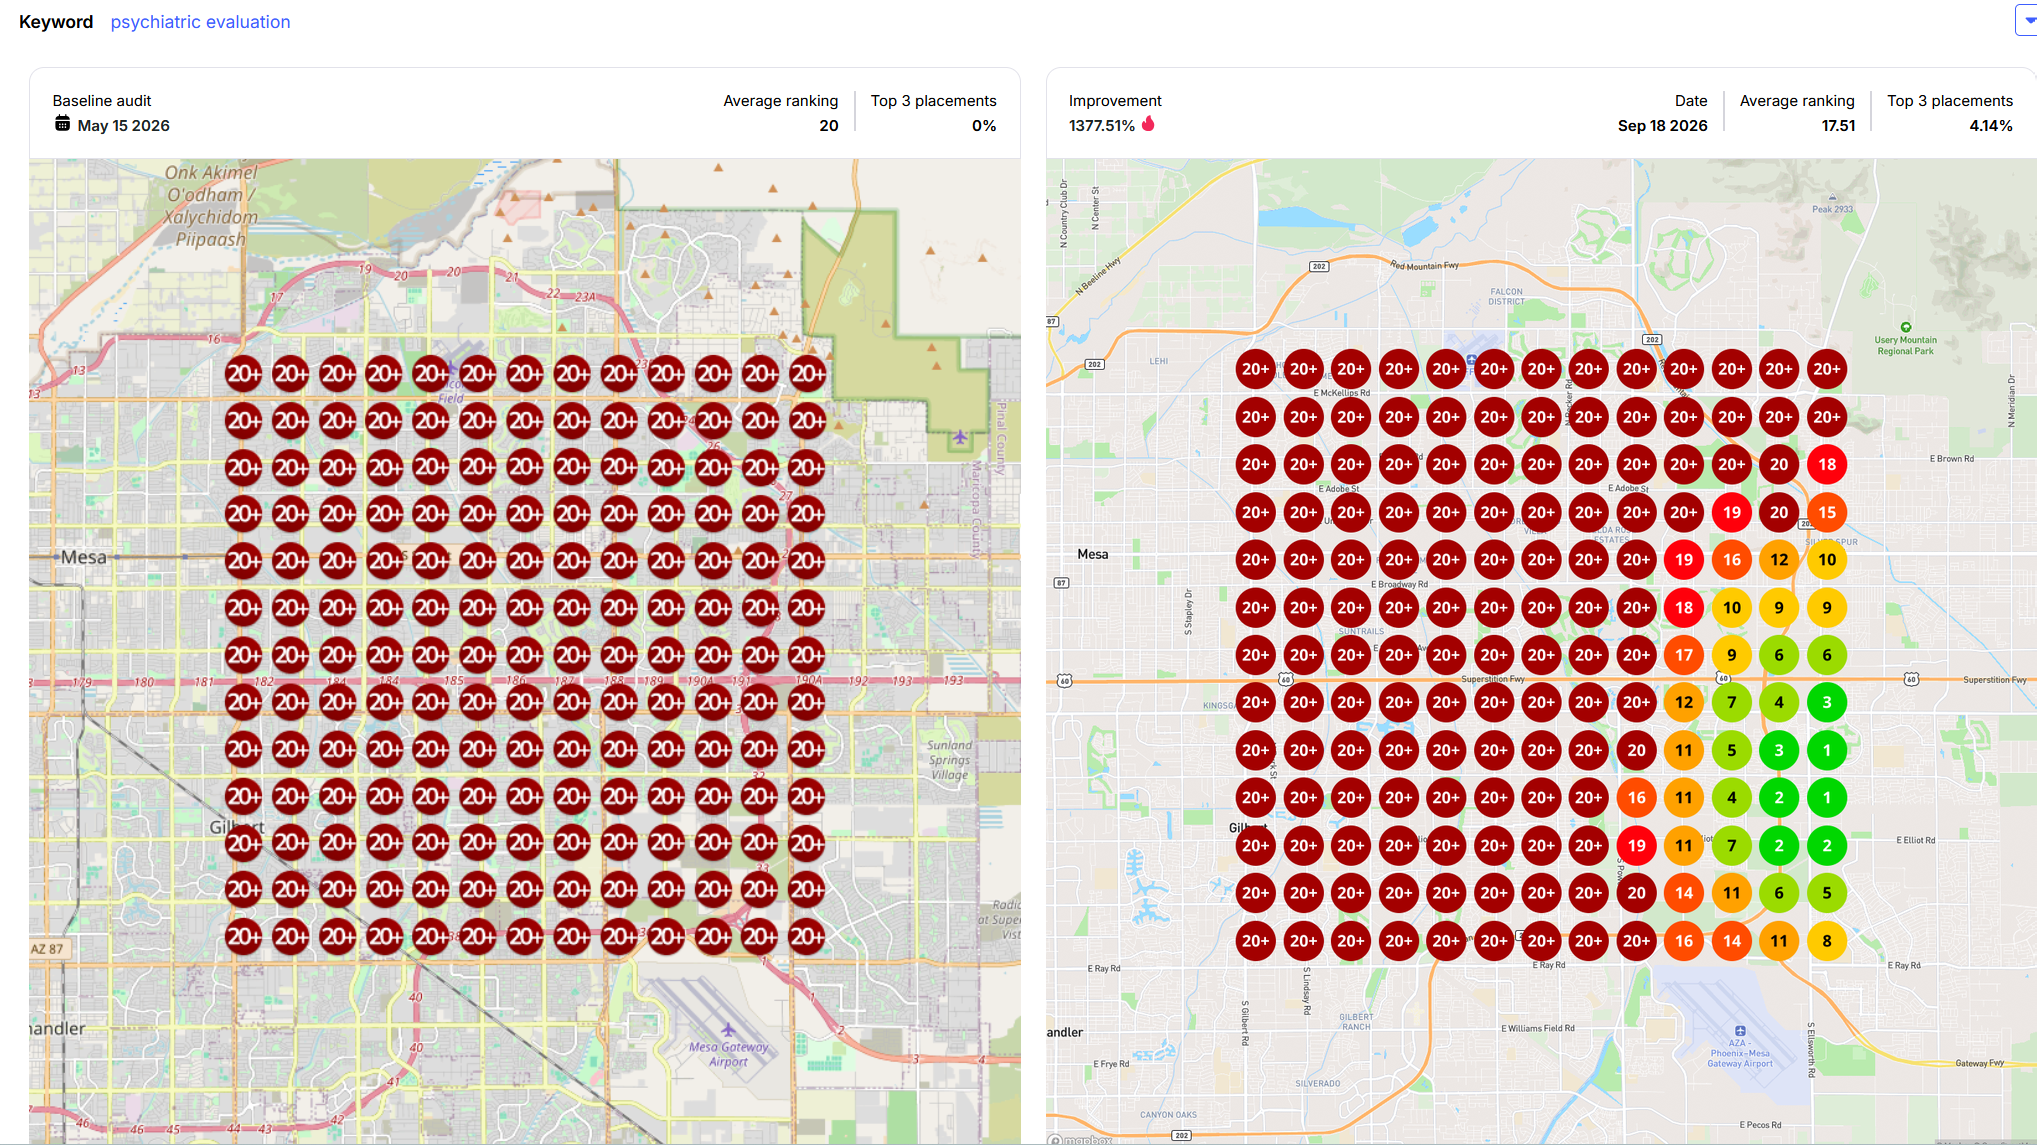Click the E Elliot Rd label on right map

click(x=1915, y=840)
